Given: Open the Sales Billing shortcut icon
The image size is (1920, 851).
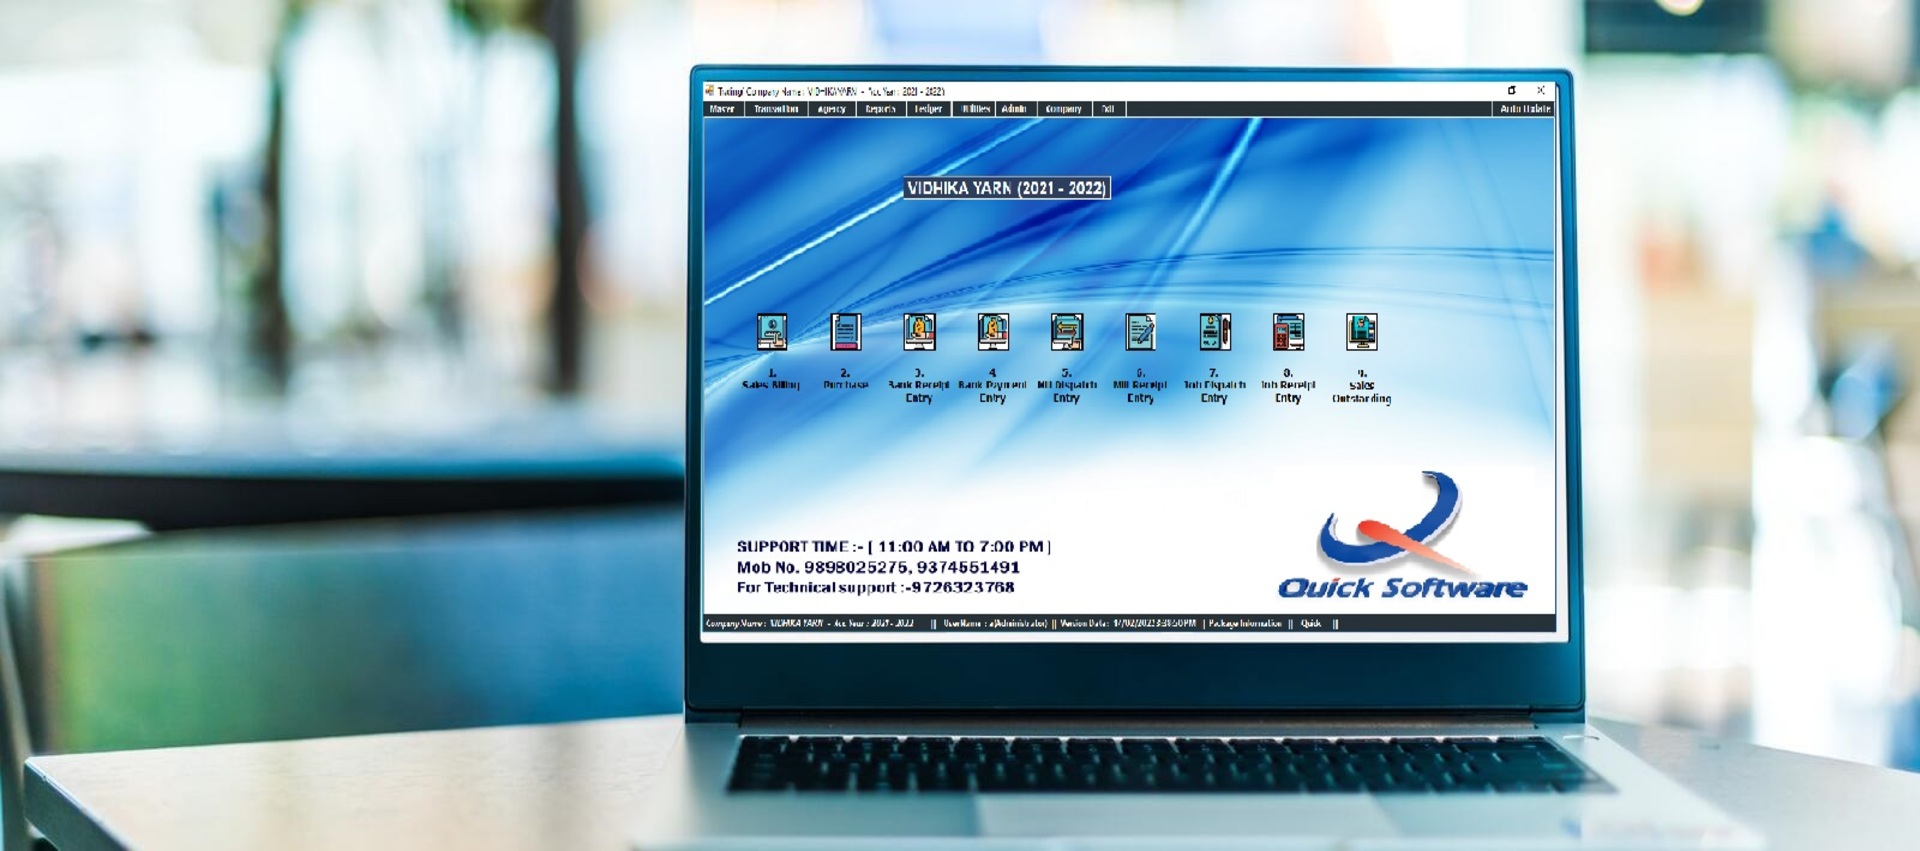Looking at the screenshot, I should [772, 332].
